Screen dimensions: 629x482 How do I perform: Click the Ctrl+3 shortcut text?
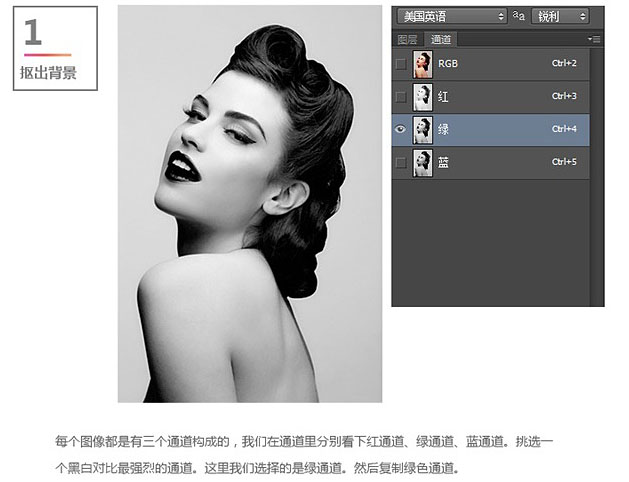coord(564,96)
